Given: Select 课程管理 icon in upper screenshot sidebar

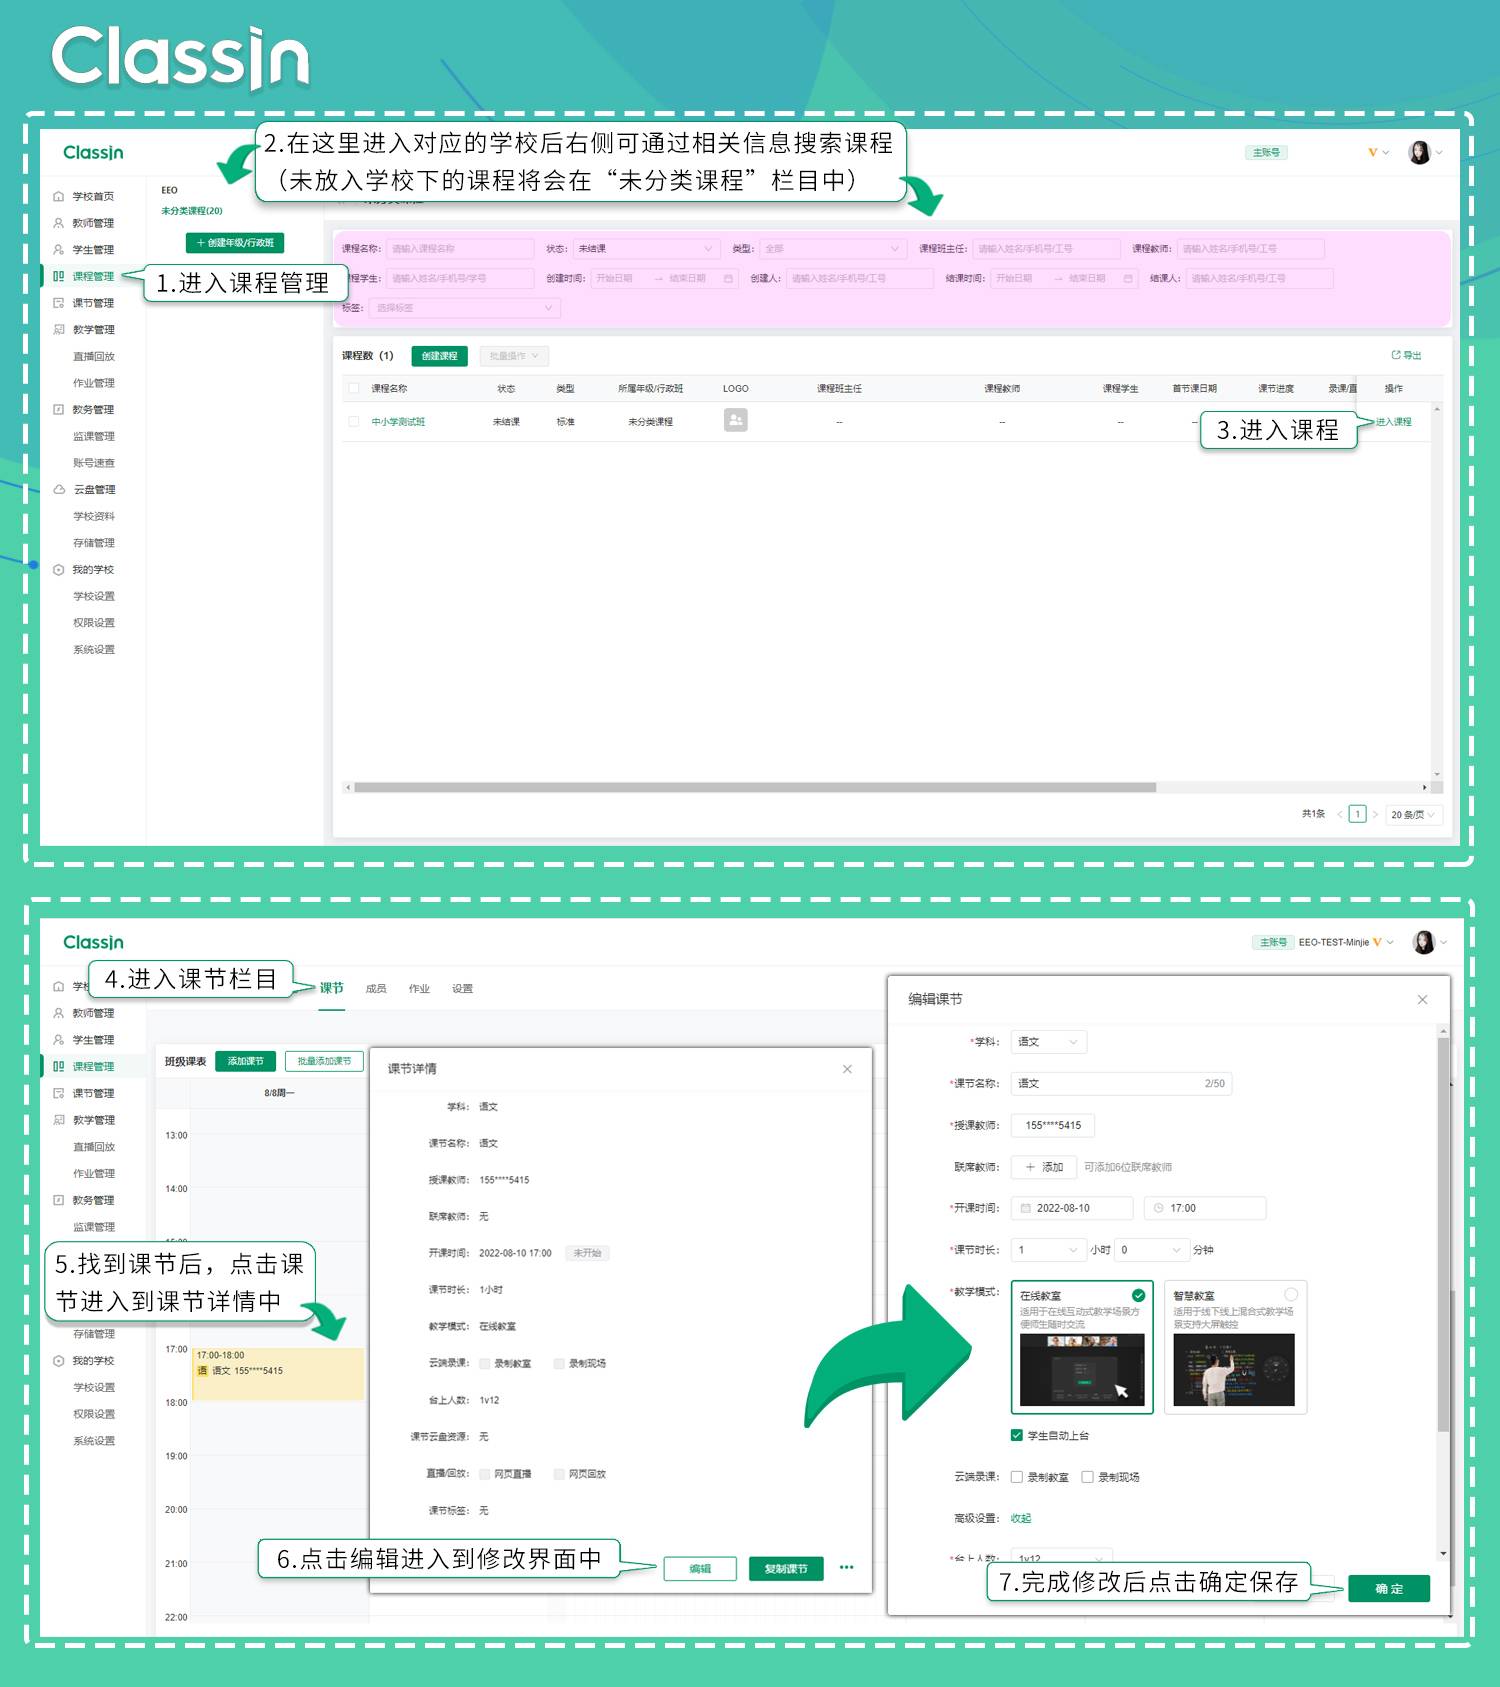Looking at the screenshot, I should tap(59, 276).
